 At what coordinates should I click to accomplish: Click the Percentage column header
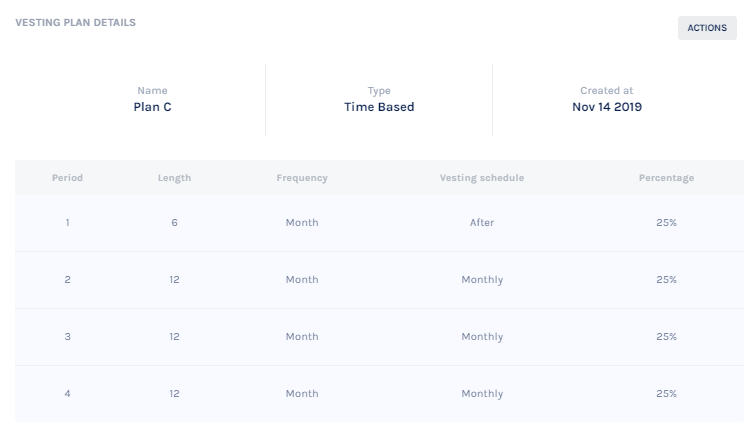666,178
